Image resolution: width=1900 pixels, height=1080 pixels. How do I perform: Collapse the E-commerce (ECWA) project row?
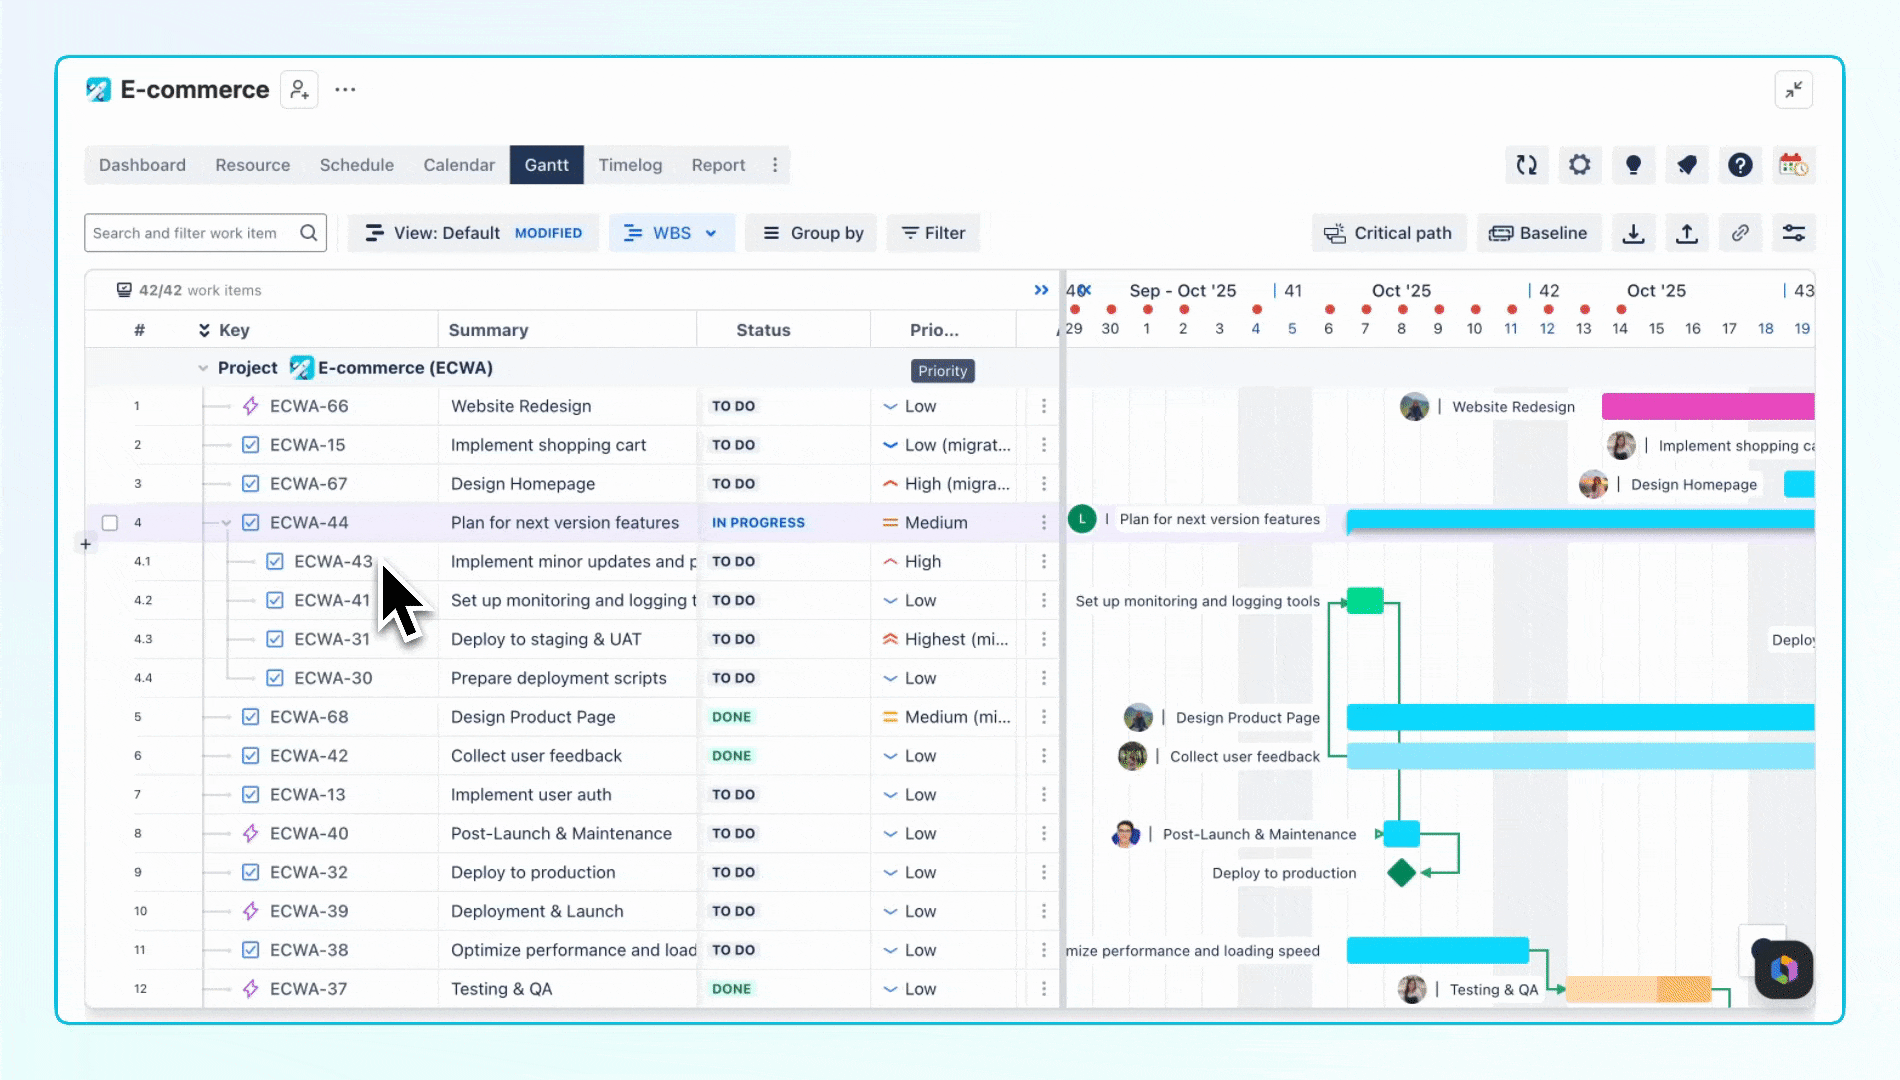pyautogui.click(x=203, y=368)
